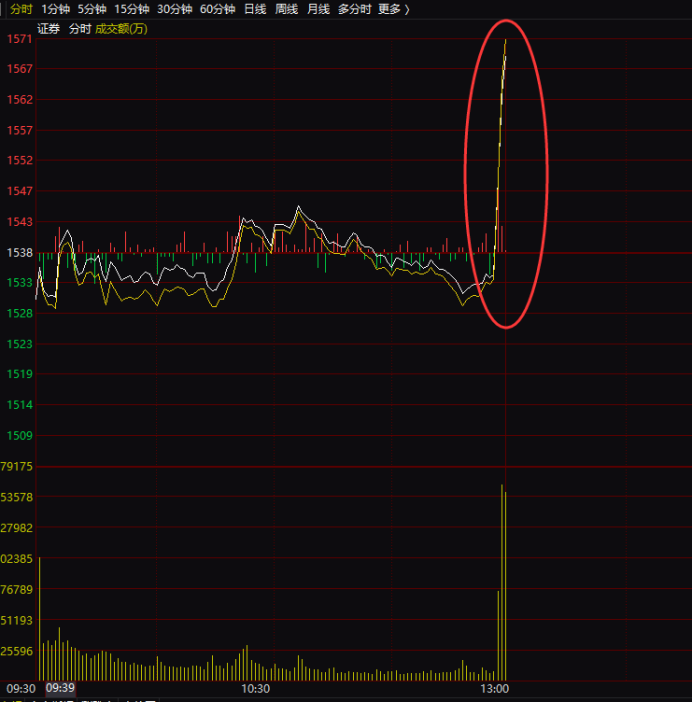Click the tallest volume bar near 13:00
The height and width of the screenshot is (703, 693).
[502, 580]
